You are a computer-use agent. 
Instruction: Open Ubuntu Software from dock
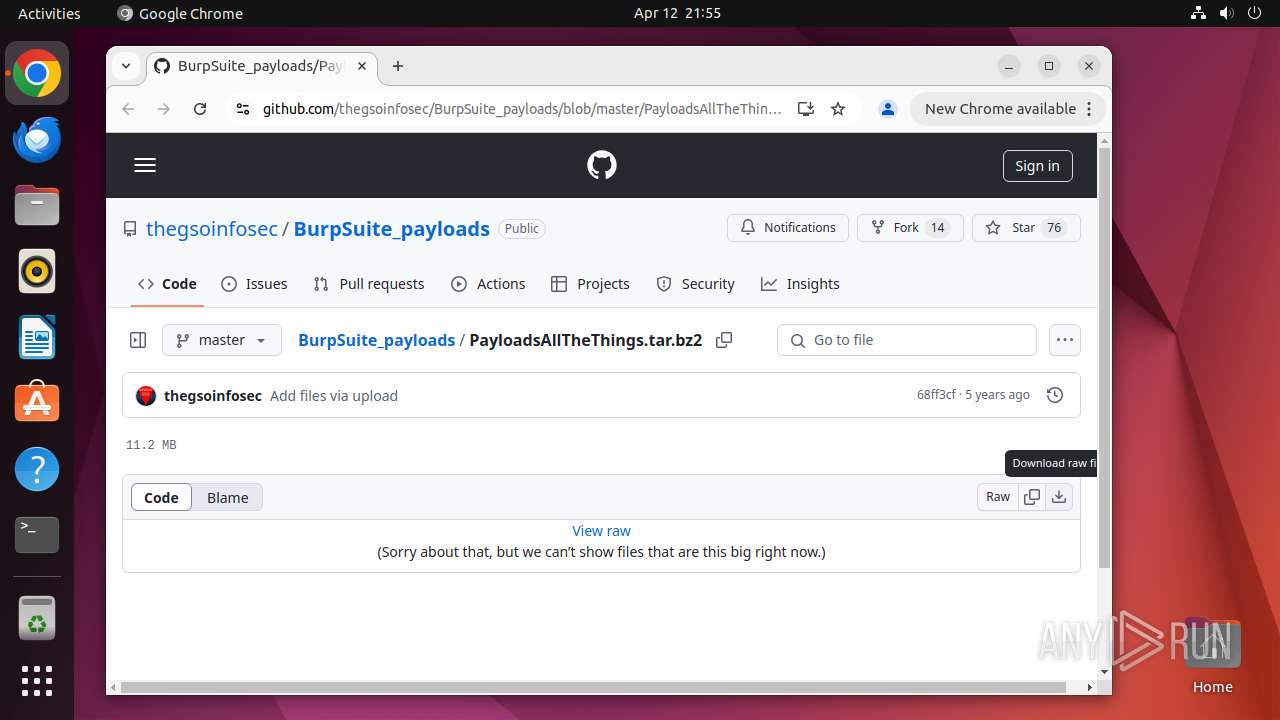click(x=37, y=403)
